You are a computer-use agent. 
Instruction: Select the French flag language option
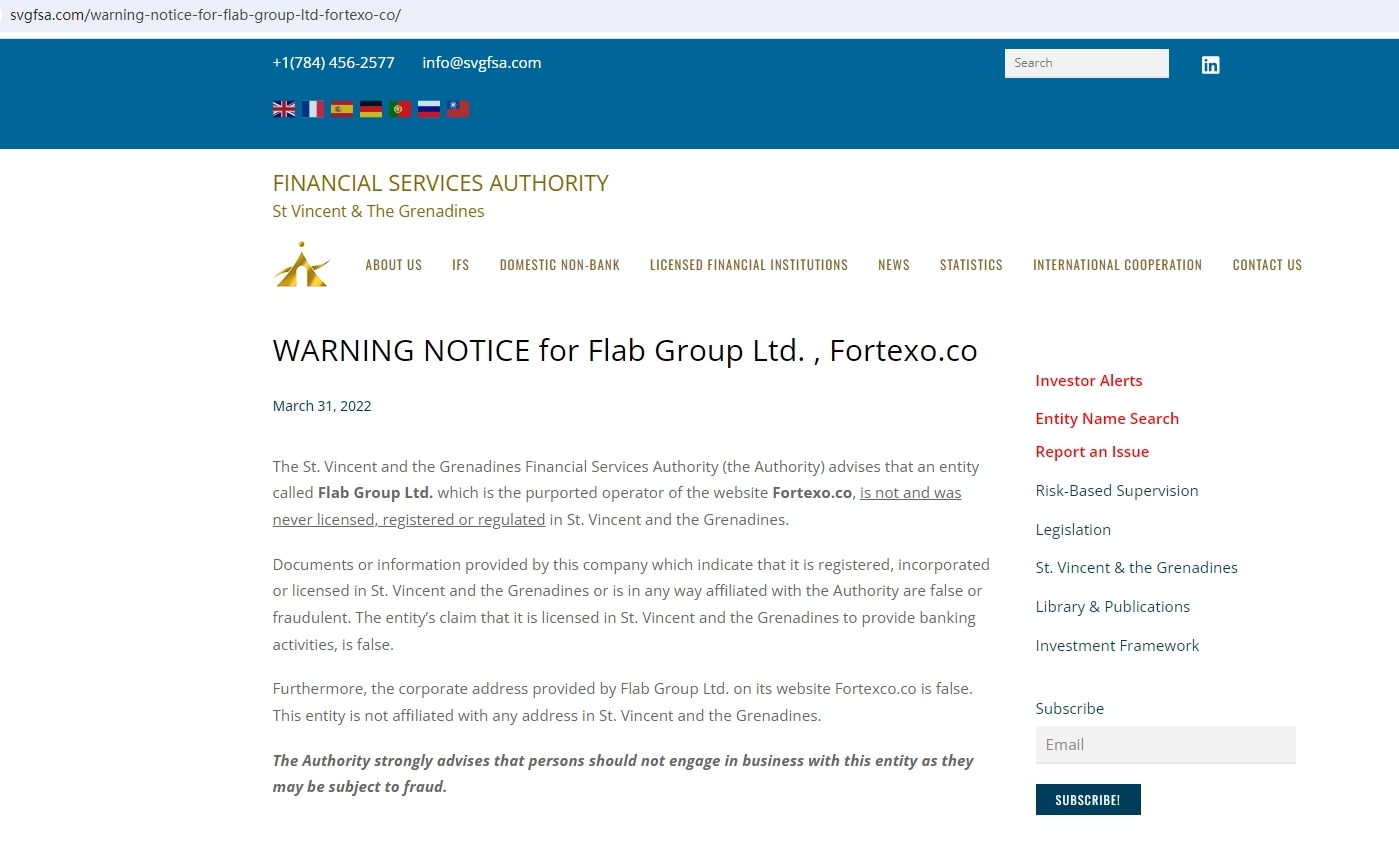(x=313, y=109)
